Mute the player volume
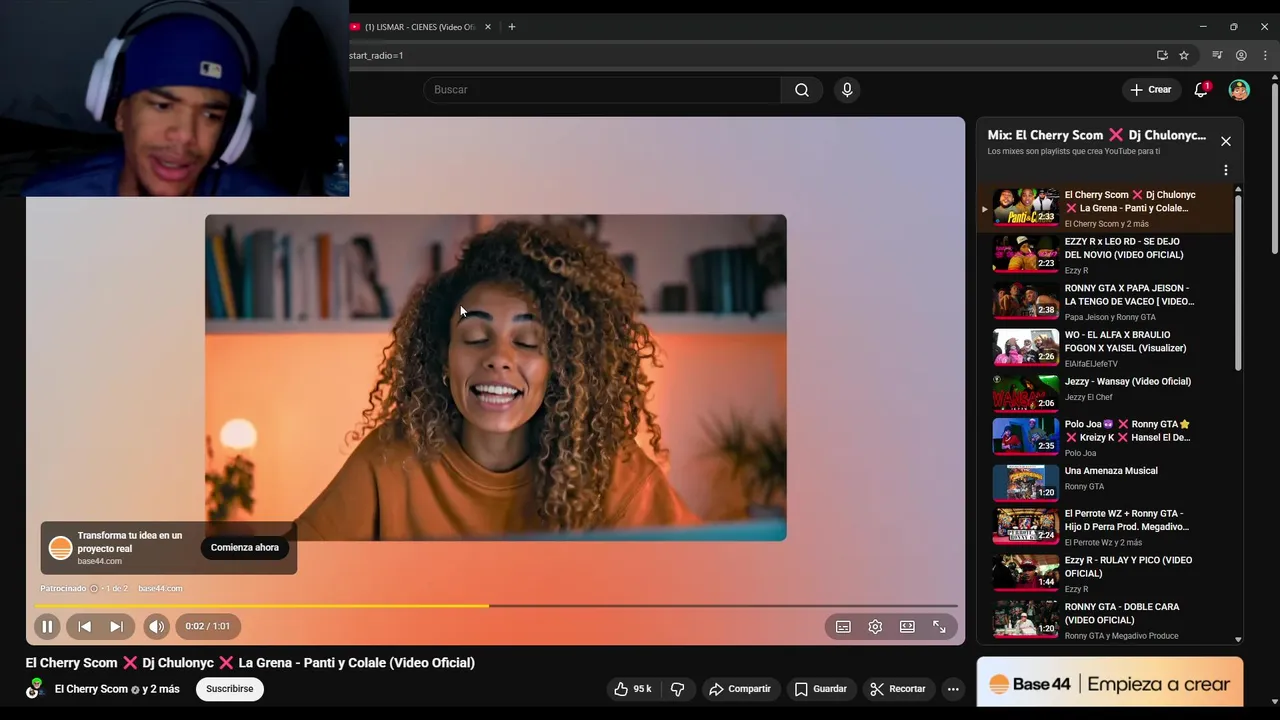Image resolution: width=1280 pixels, height=720 pixels. coord(156,626)
